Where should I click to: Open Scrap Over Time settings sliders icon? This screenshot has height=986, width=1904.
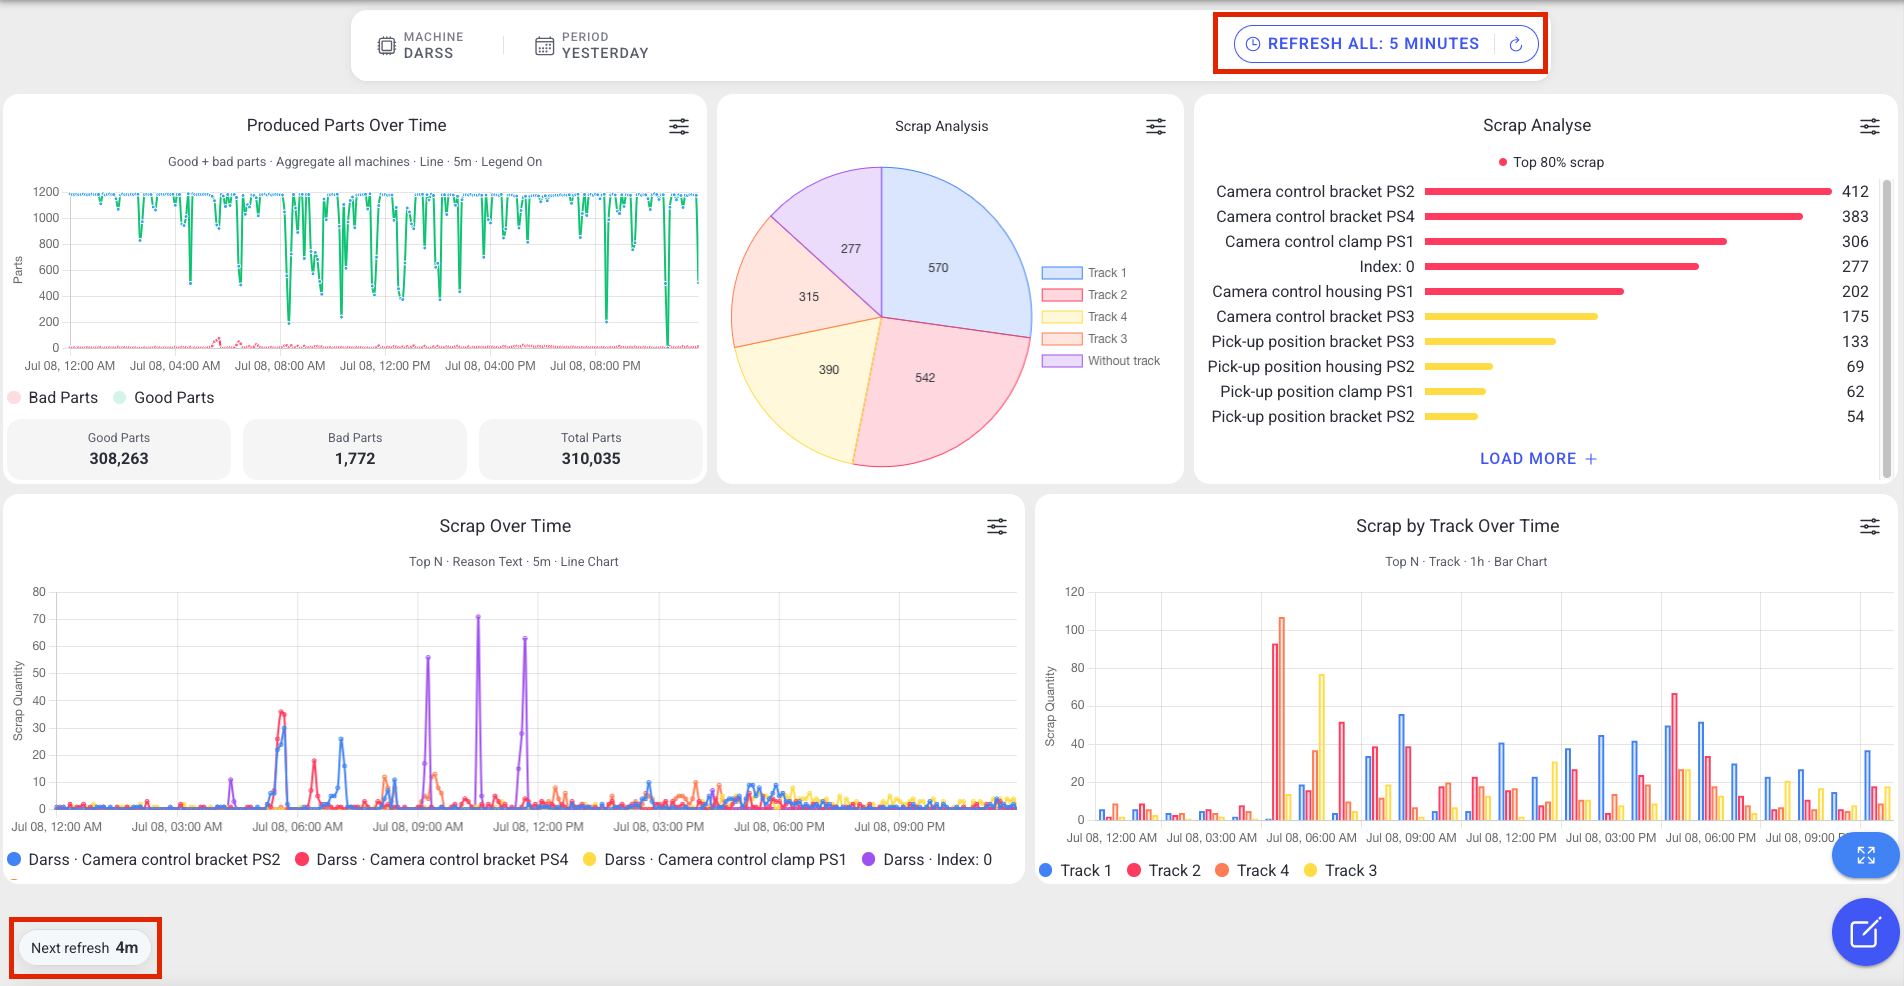[x=997, y=526]
